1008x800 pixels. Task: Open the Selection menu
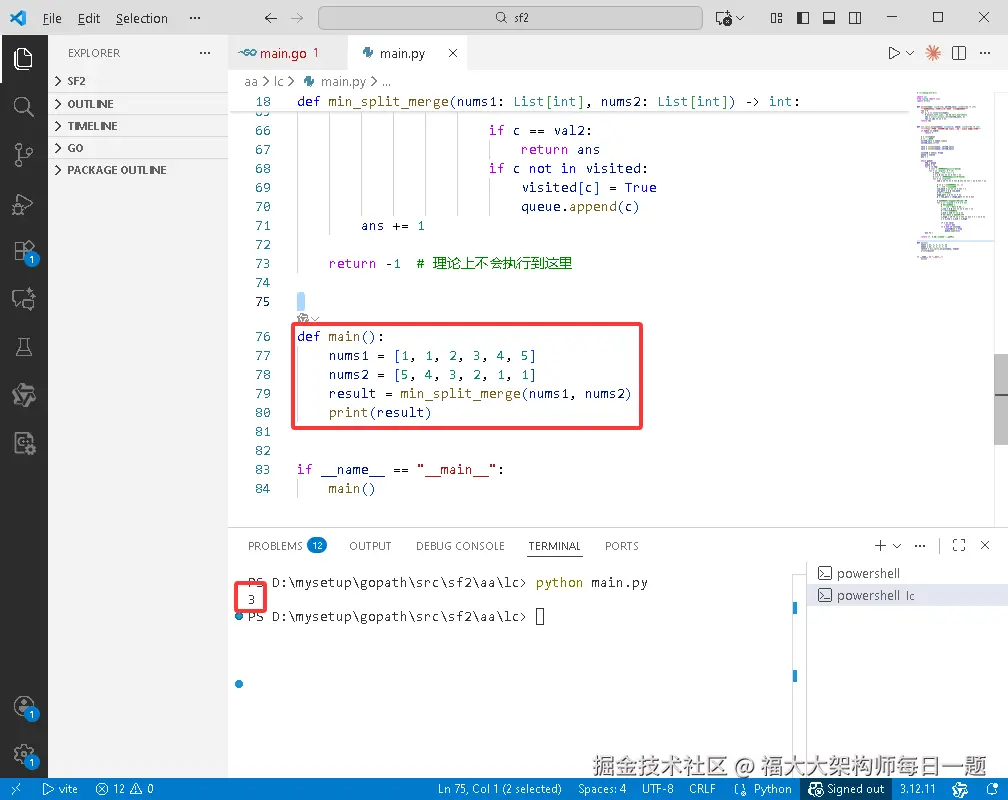tap(141, 19)
